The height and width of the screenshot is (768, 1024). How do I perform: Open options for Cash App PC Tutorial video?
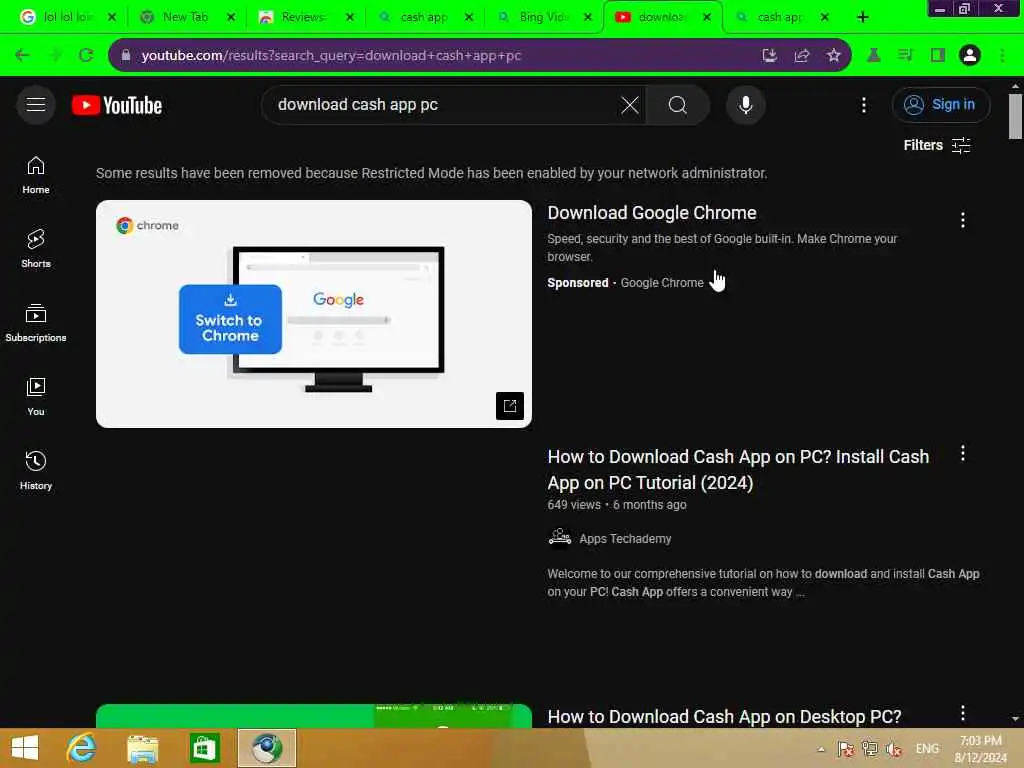coord(963,454)
